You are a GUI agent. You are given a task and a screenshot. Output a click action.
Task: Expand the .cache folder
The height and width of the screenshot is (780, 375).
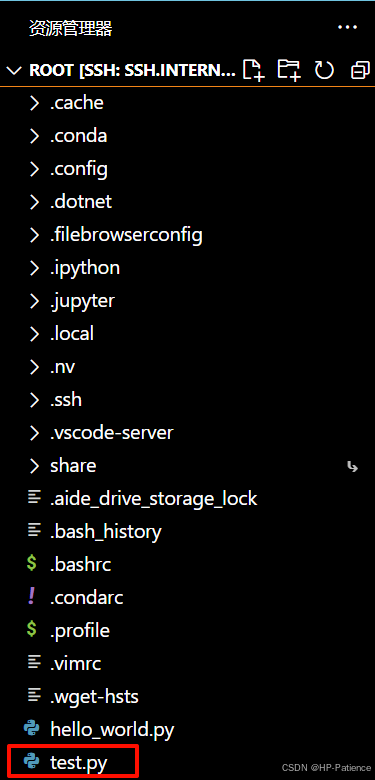coord(188,103)
